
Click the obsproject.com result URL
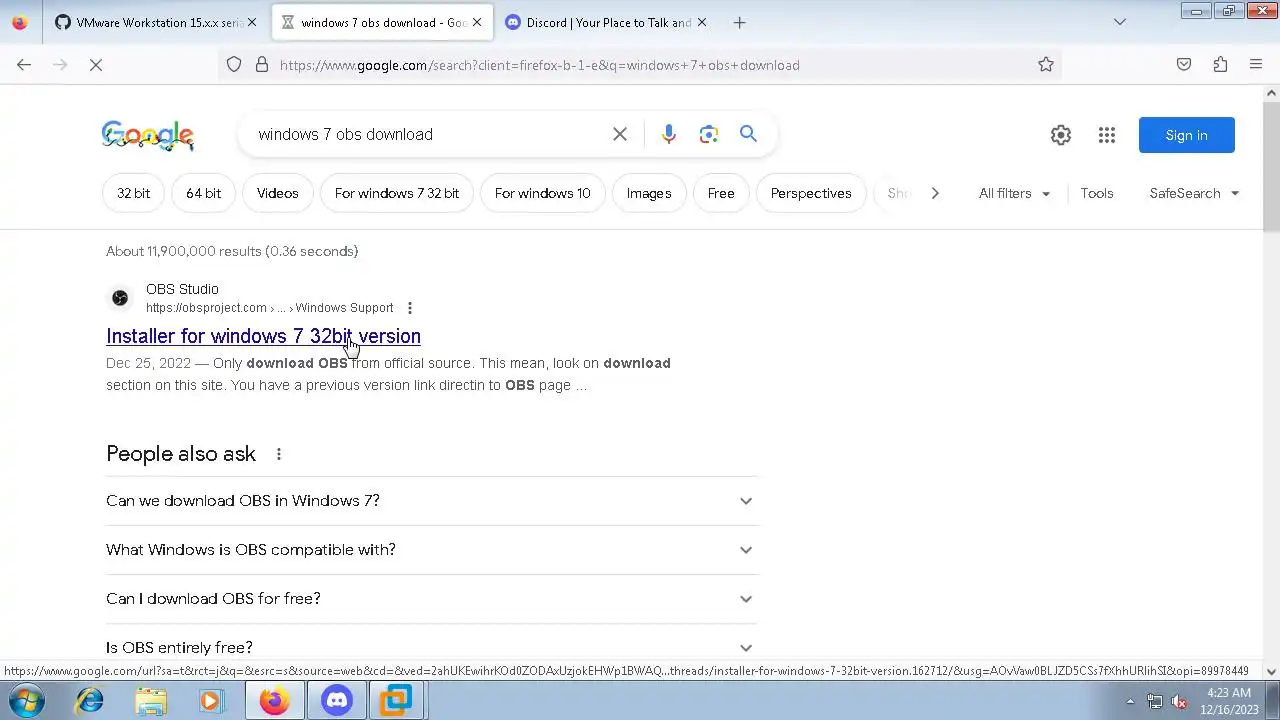(270, 308)
